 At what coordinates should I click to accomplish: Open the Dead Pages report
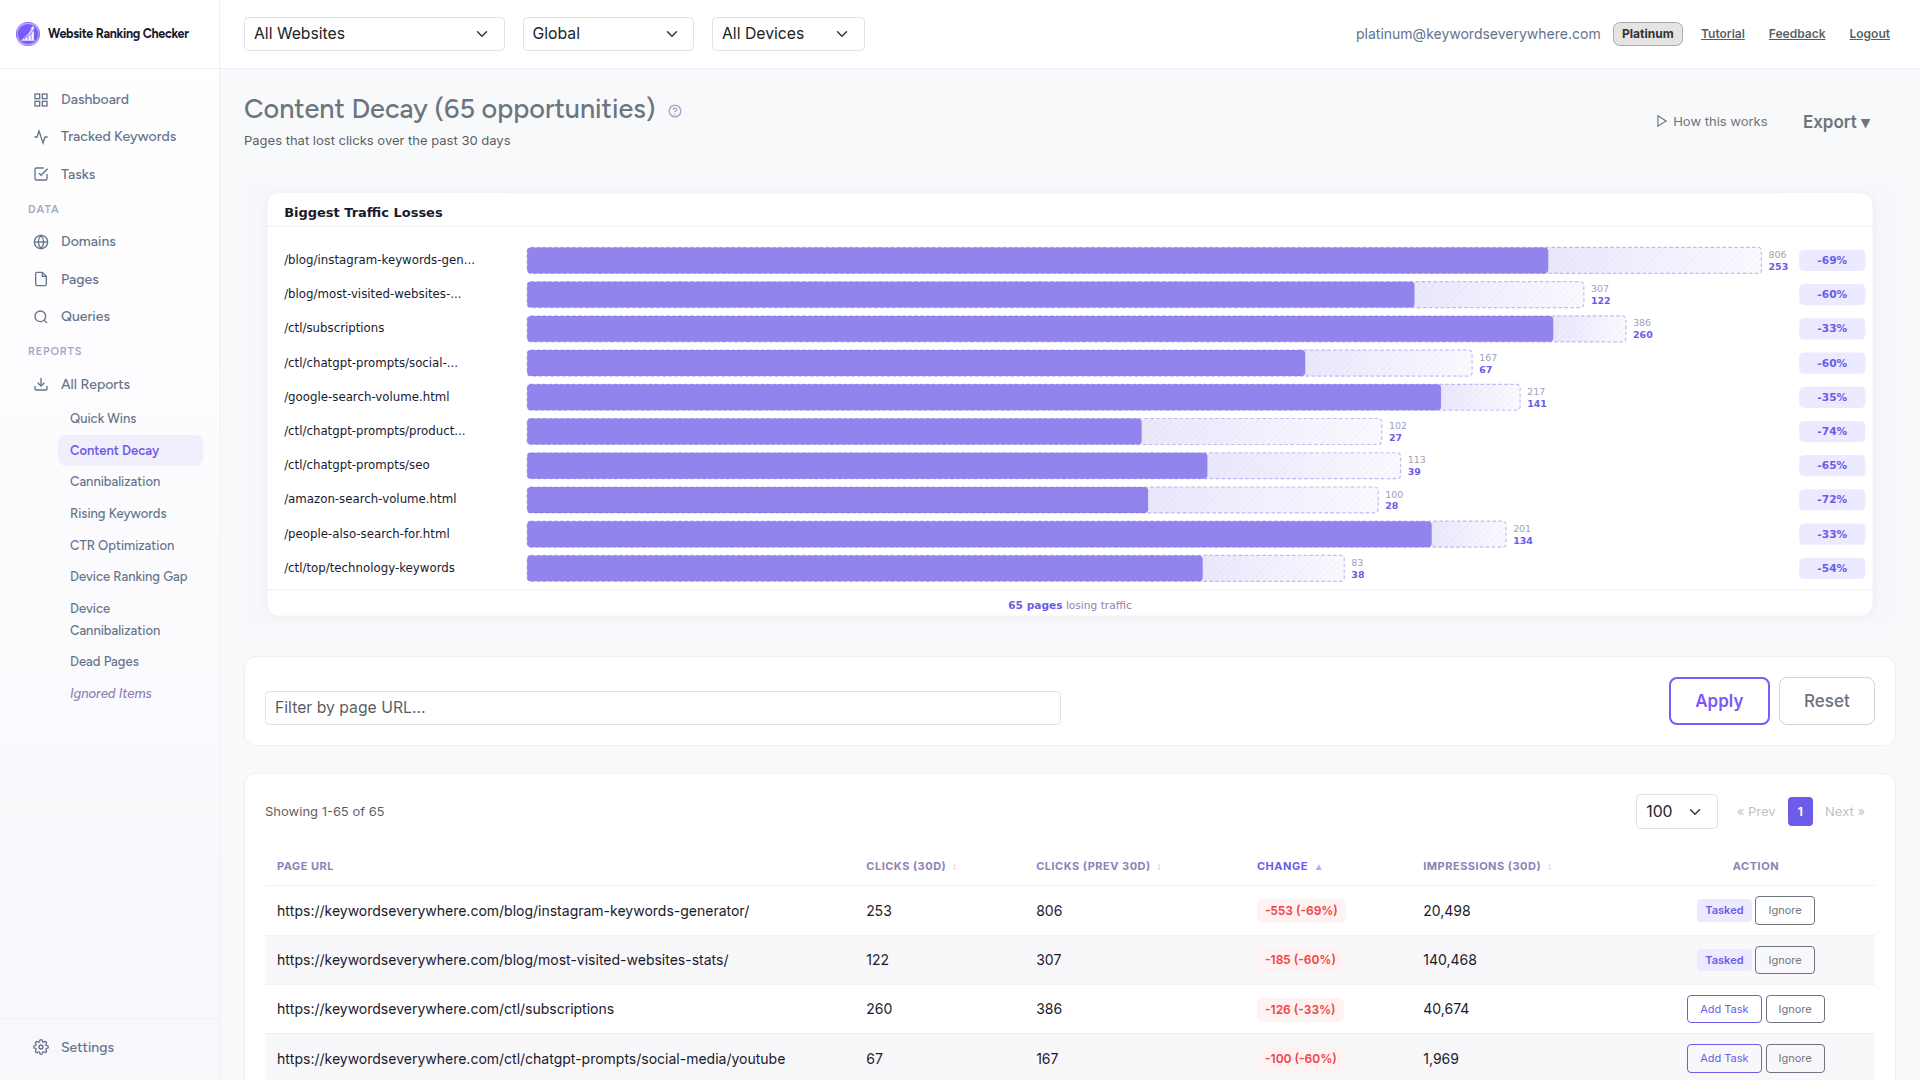104,661
